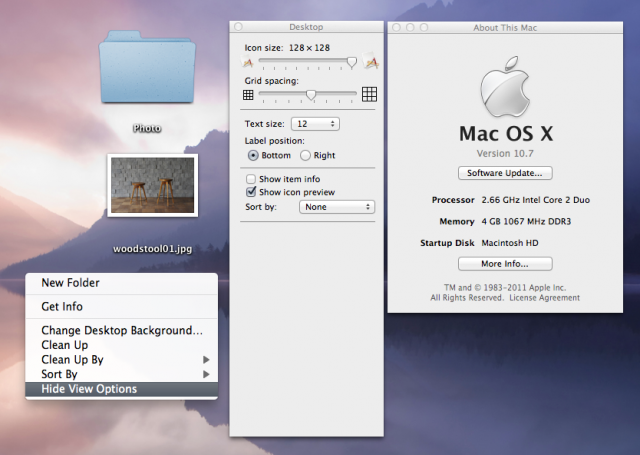The height and width of the screenshot is (455, 640).
Task: Expand the Clean Up By submenu
Action: 122,360
